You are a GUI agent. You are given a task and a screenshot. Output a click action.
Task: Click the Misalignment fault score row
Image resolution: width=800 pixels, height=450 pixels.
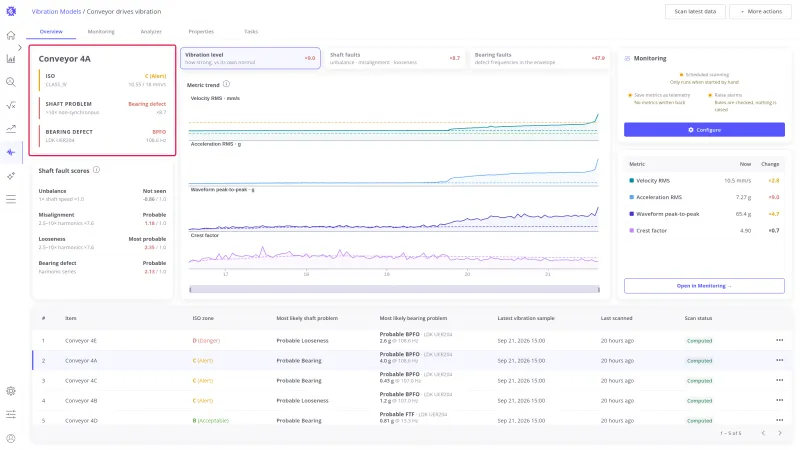tap(102, 219)
